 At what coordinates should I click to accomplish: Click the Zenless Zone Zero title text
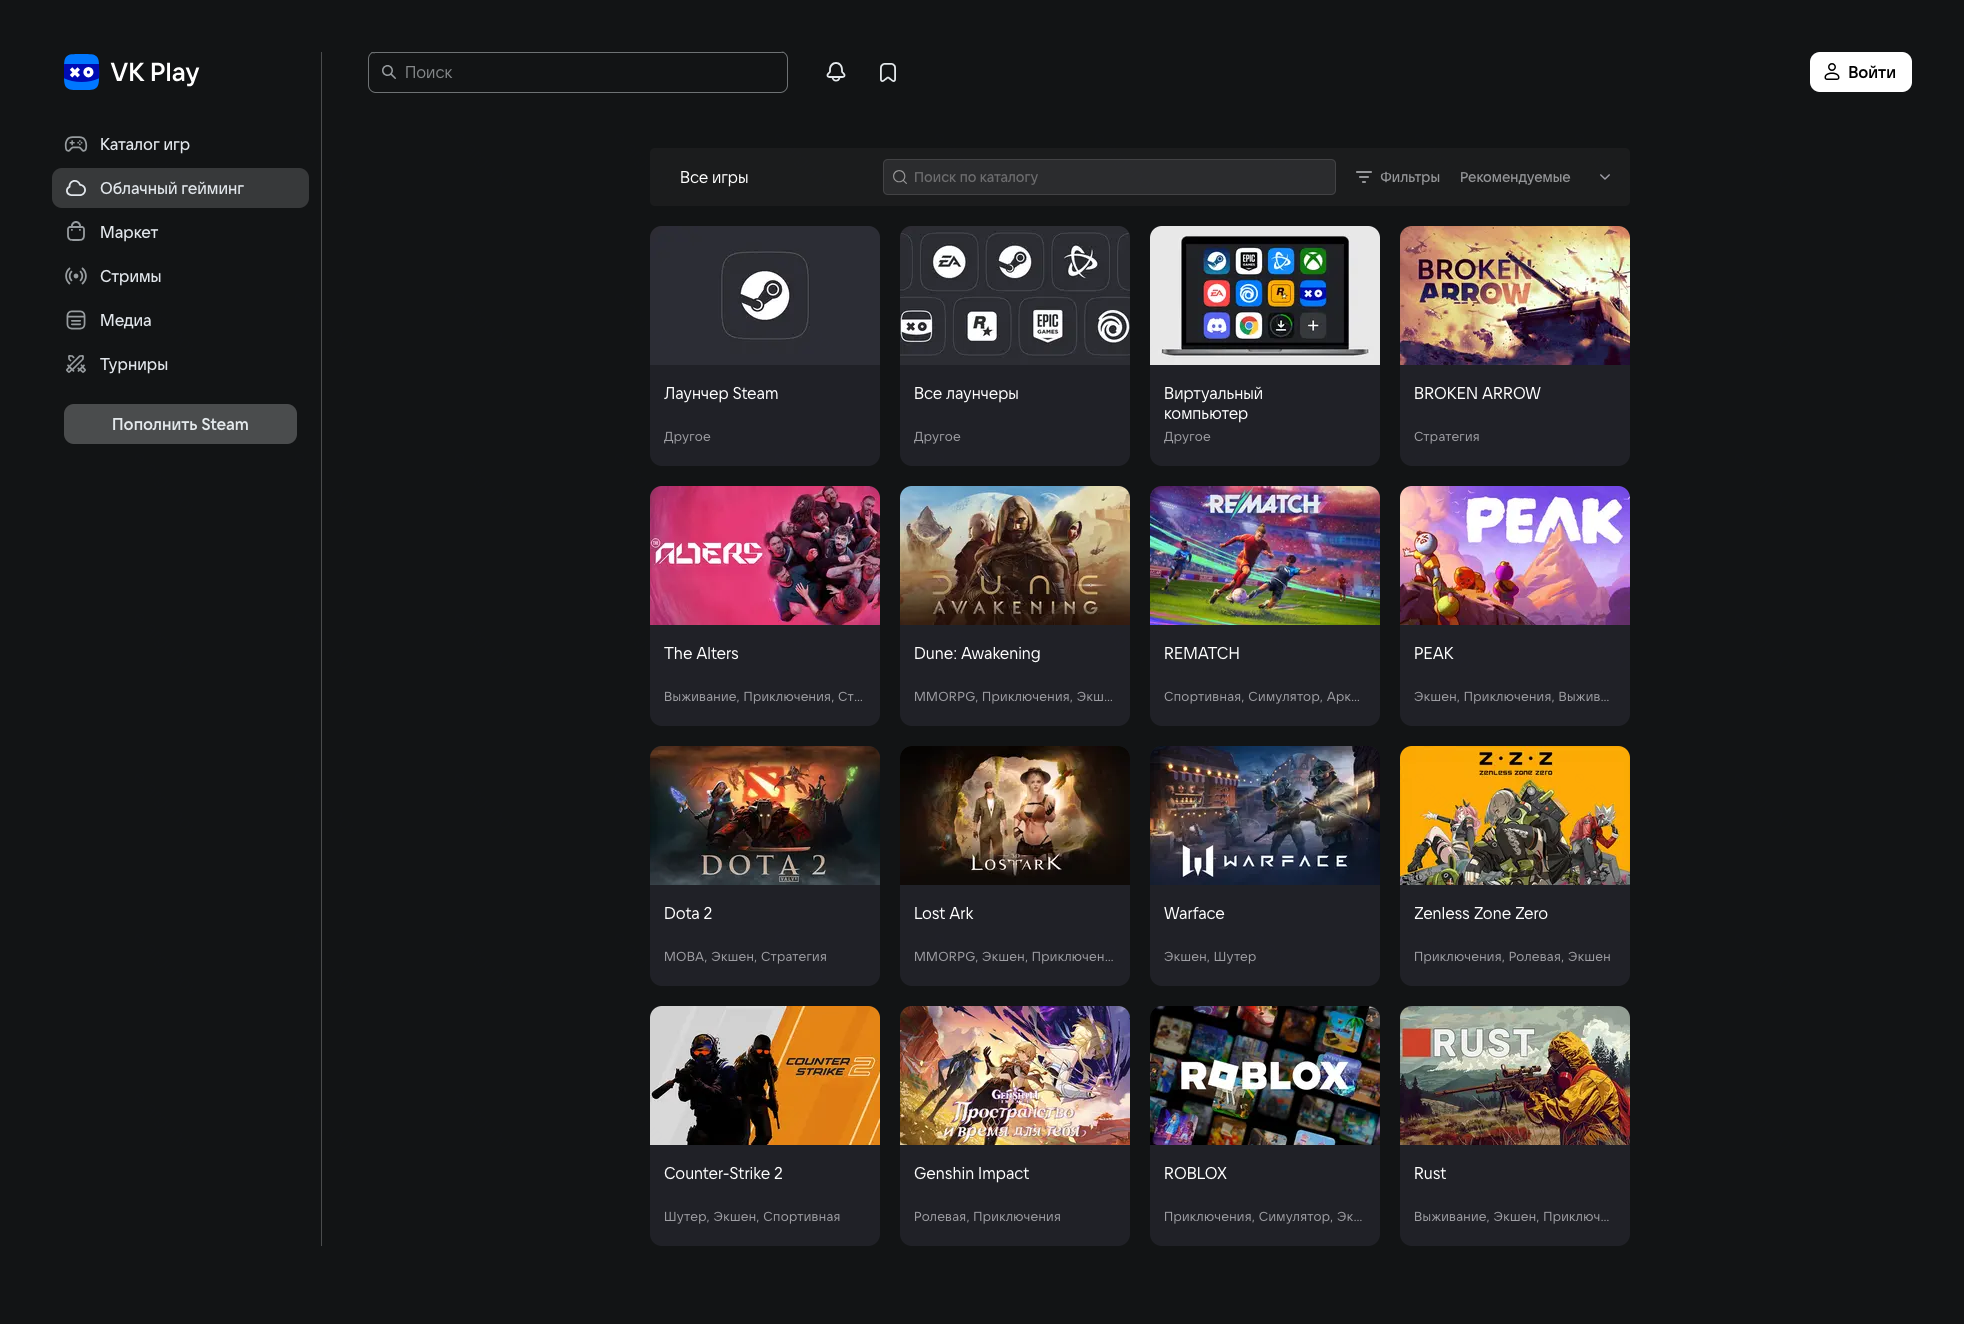(x=1481, y=914)
